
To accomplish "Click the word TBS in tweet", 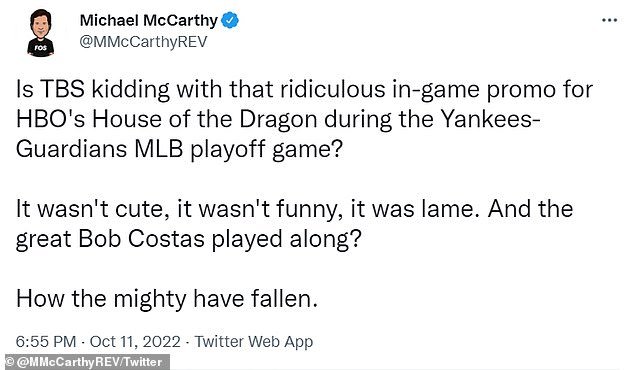I will [62, 89].
